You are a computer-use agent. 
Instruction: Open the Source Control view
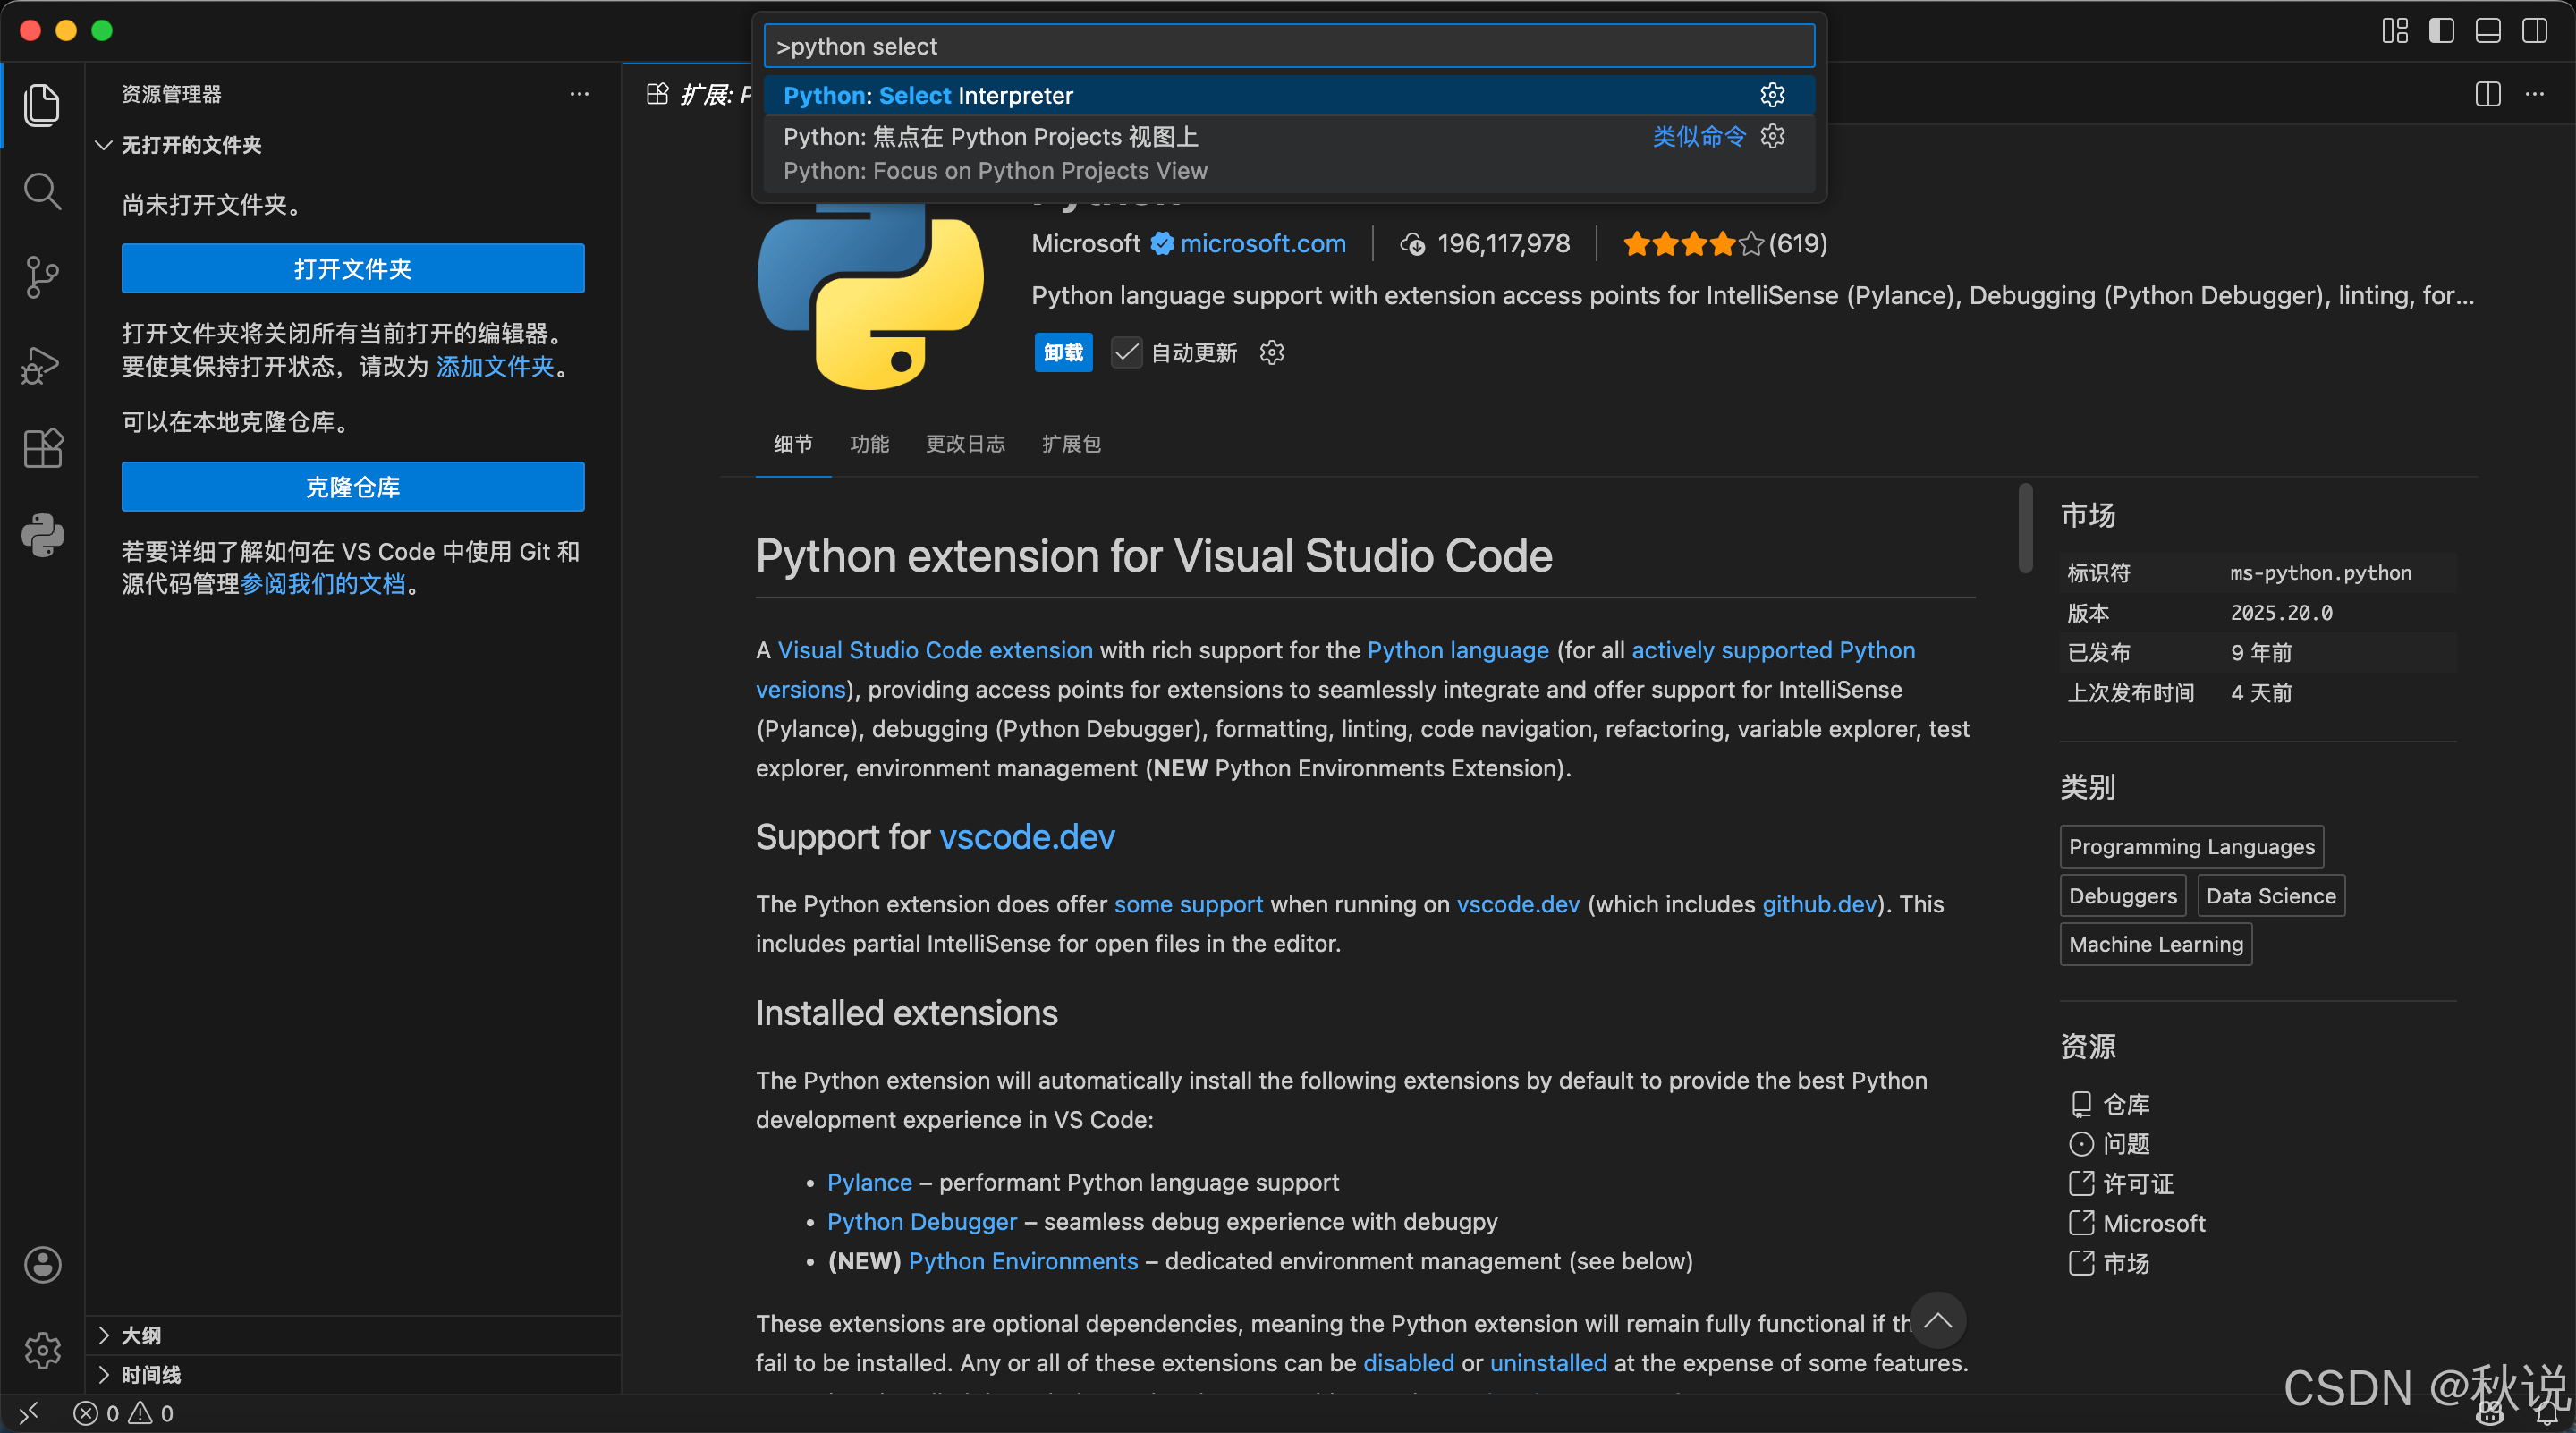[42, 277]
